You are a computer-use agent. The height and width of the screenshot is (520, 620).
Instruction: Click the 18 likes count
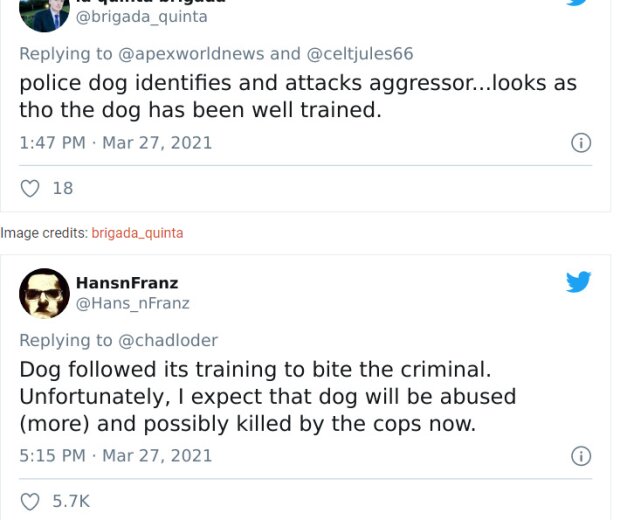pyautogui.click(x=63, y=188)
